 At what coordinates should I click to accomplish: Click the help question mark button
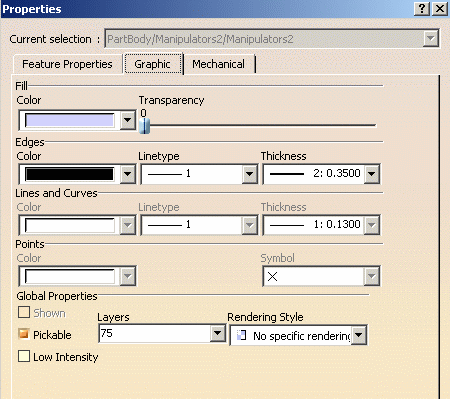click(422, 9)
